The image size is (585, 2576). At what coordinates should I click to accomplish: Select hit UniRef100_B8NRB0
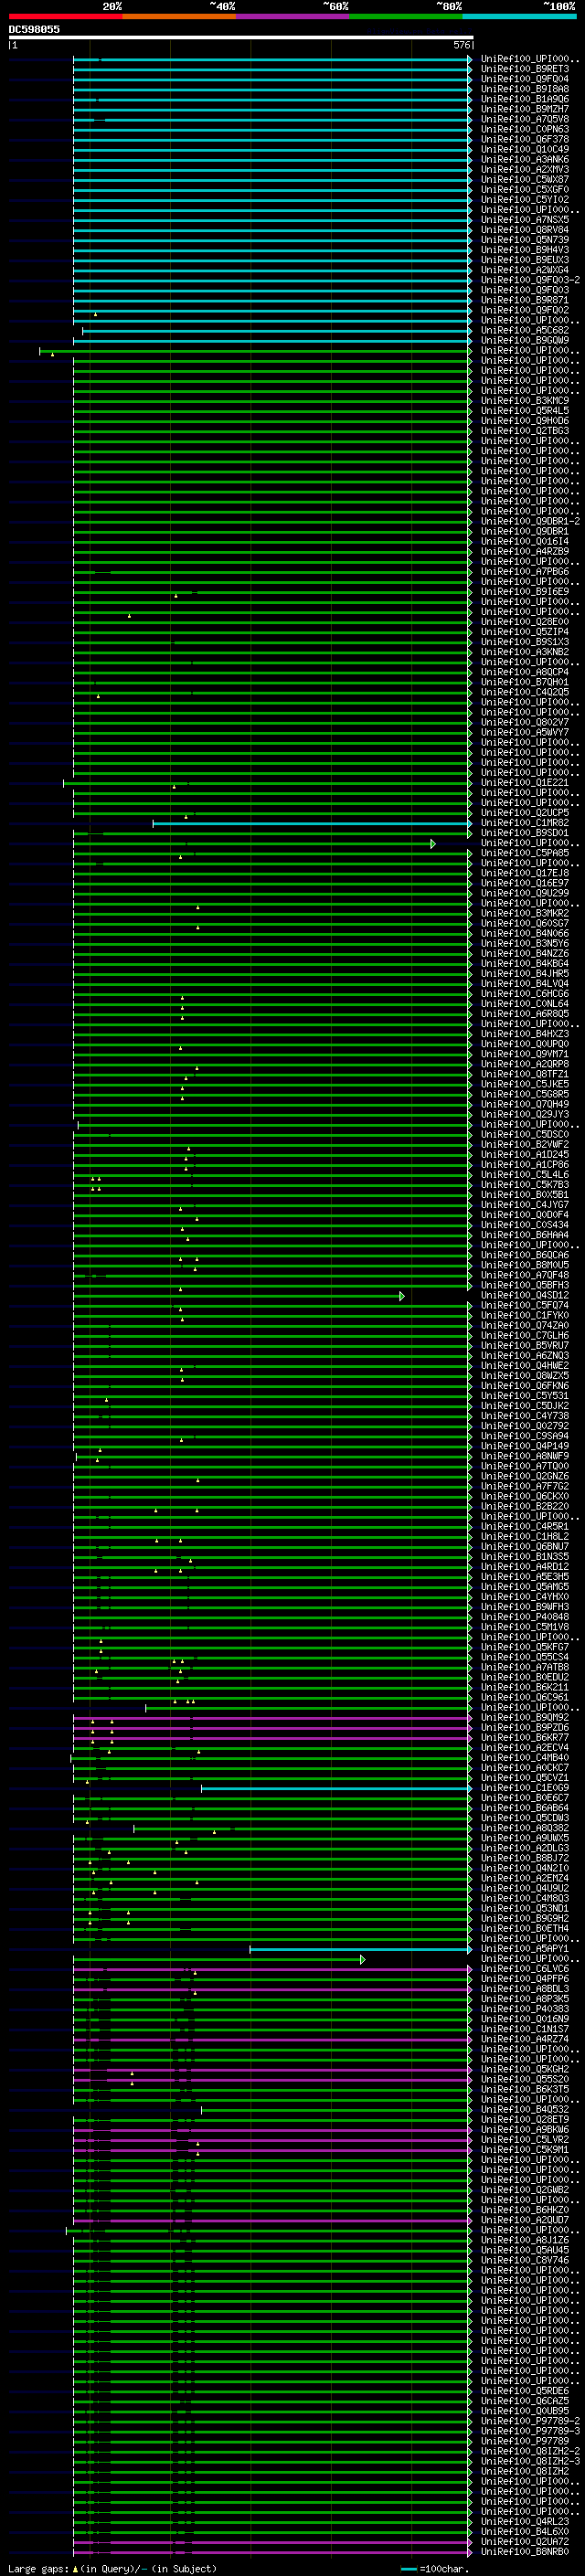pos(525,2551)
